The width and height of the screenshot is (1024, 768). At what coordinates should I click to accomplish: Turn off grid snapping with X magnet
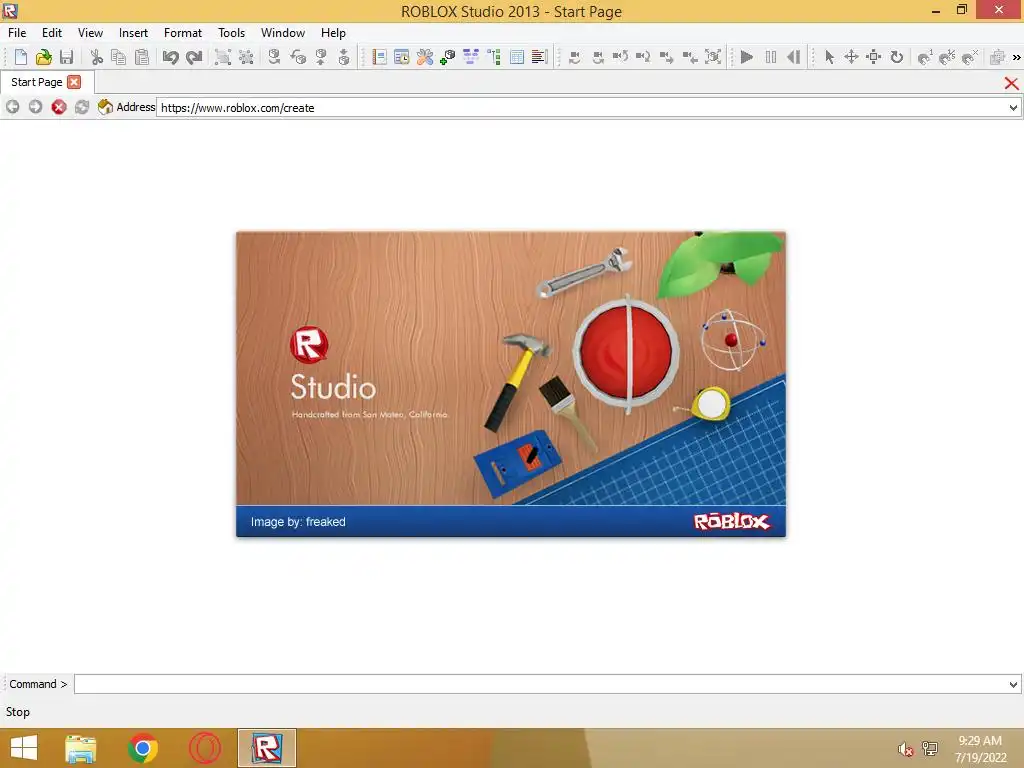(970, 57)
